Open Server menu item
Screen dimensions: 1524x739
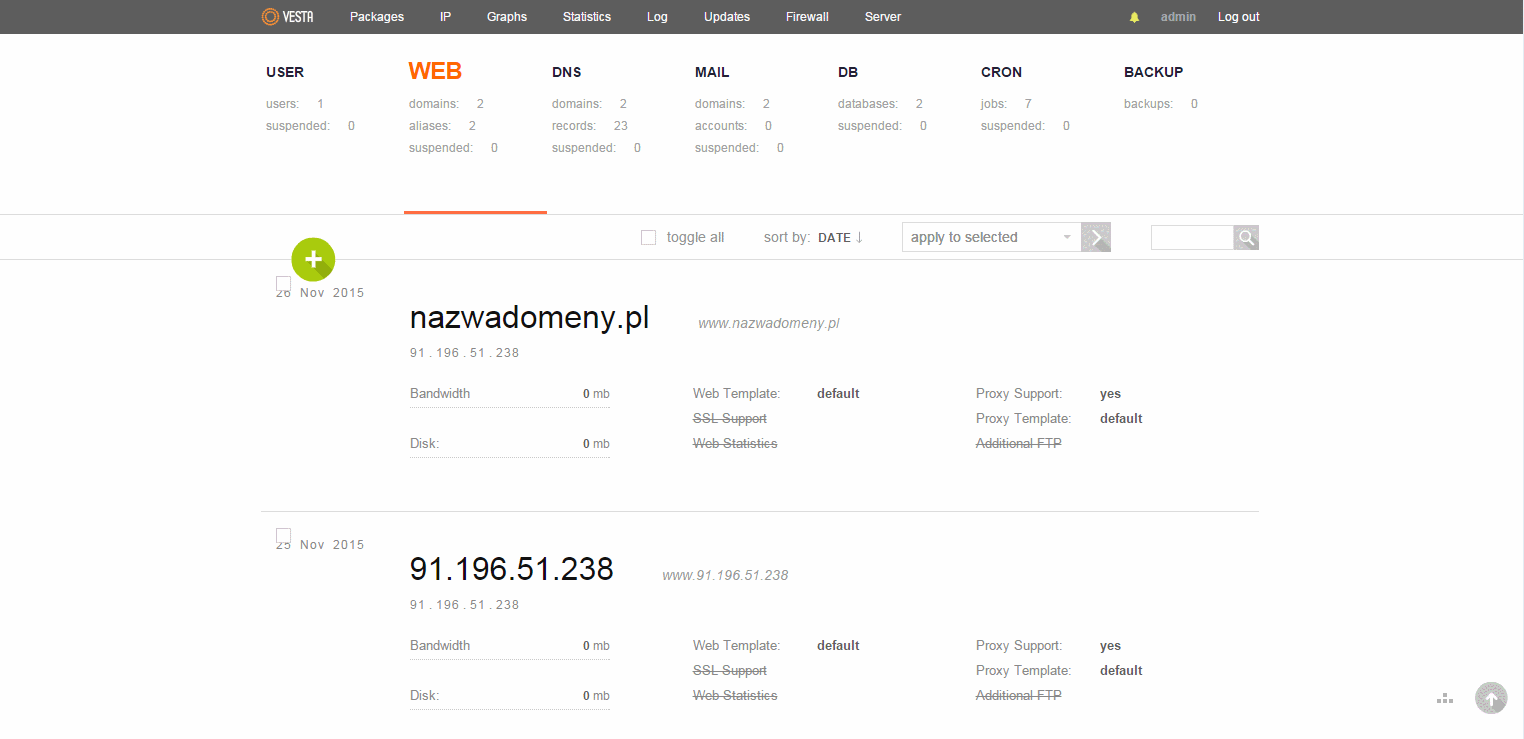tap(883, 17)
